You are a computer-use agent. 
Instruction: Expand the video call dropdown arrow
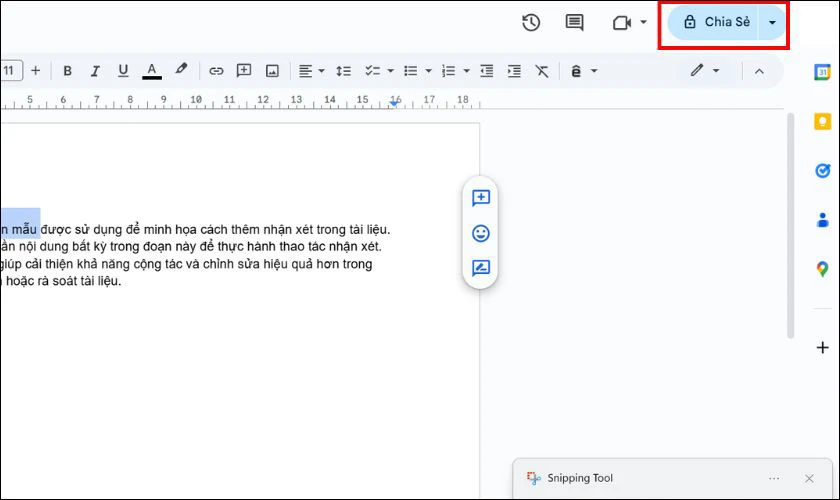pos(643,23)
